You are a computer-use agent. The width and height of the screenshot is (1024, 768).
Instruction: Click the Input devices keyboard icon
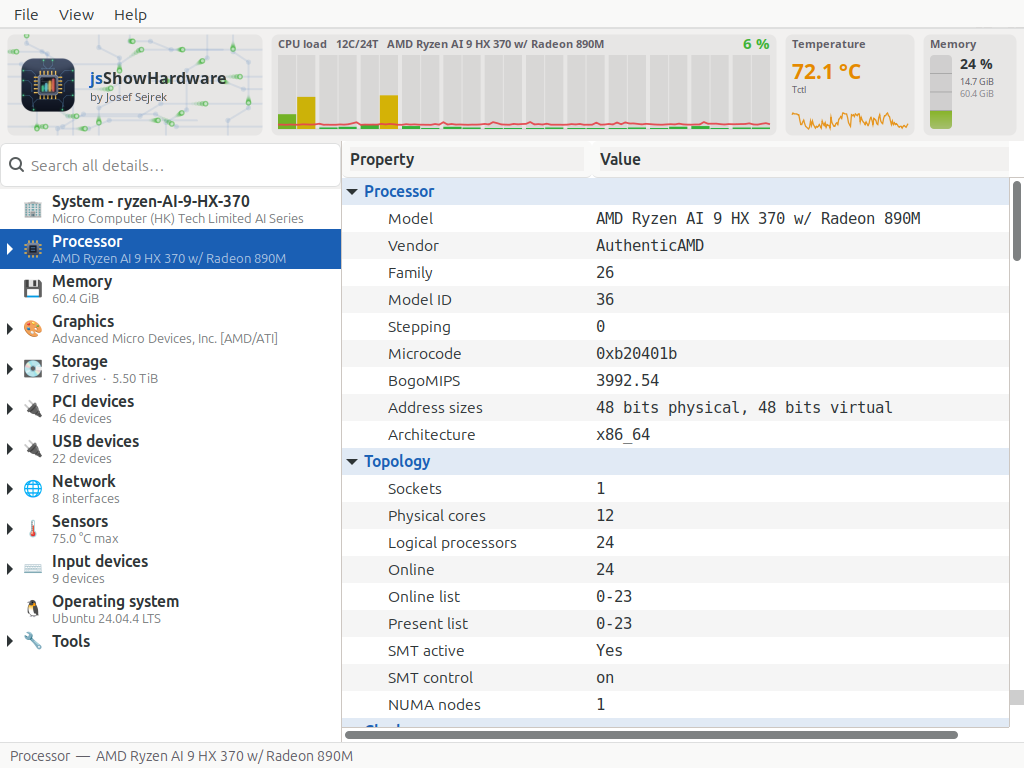33,569
